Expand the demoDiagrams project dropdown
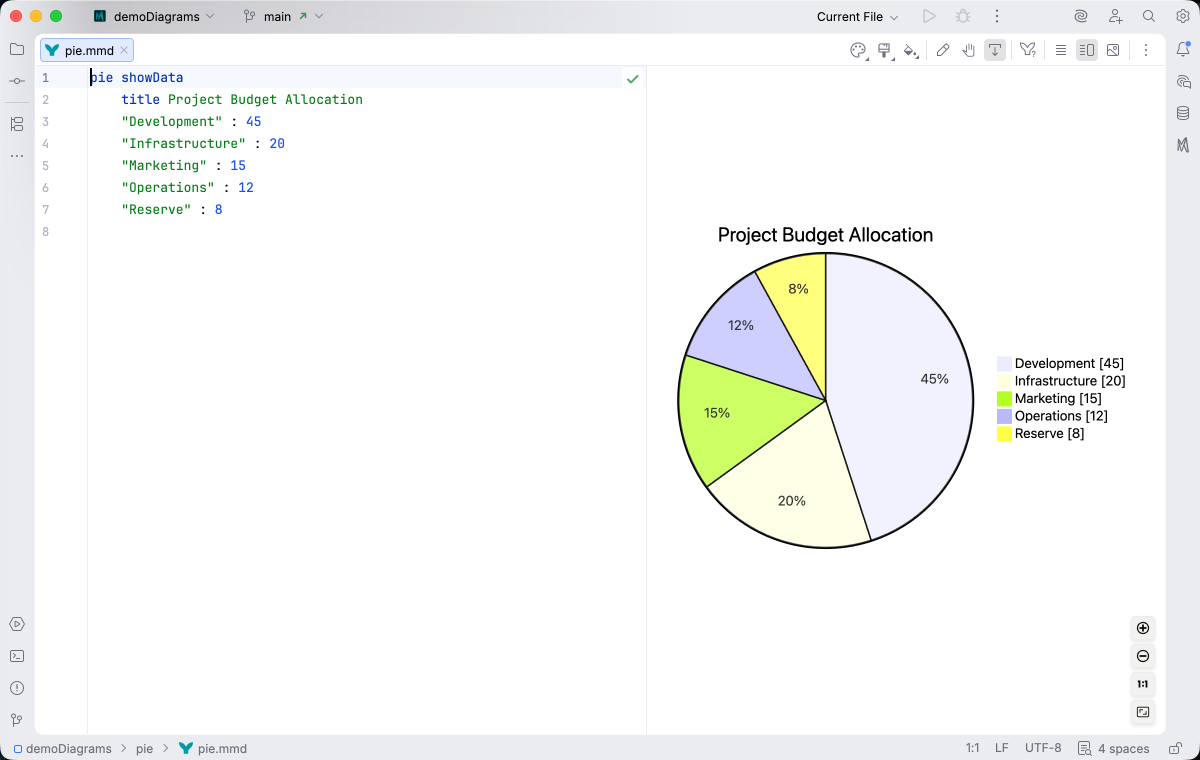The image size is (1200, 760). tap(154, 16)
